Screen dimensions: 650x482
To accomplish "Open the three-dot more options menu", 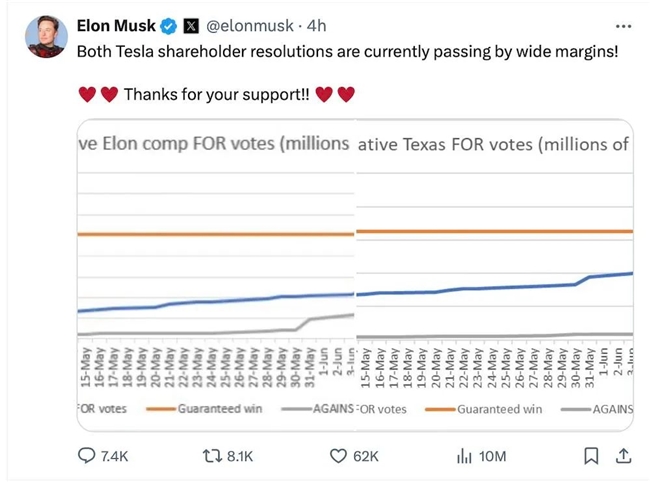I will tap(624, 25).
